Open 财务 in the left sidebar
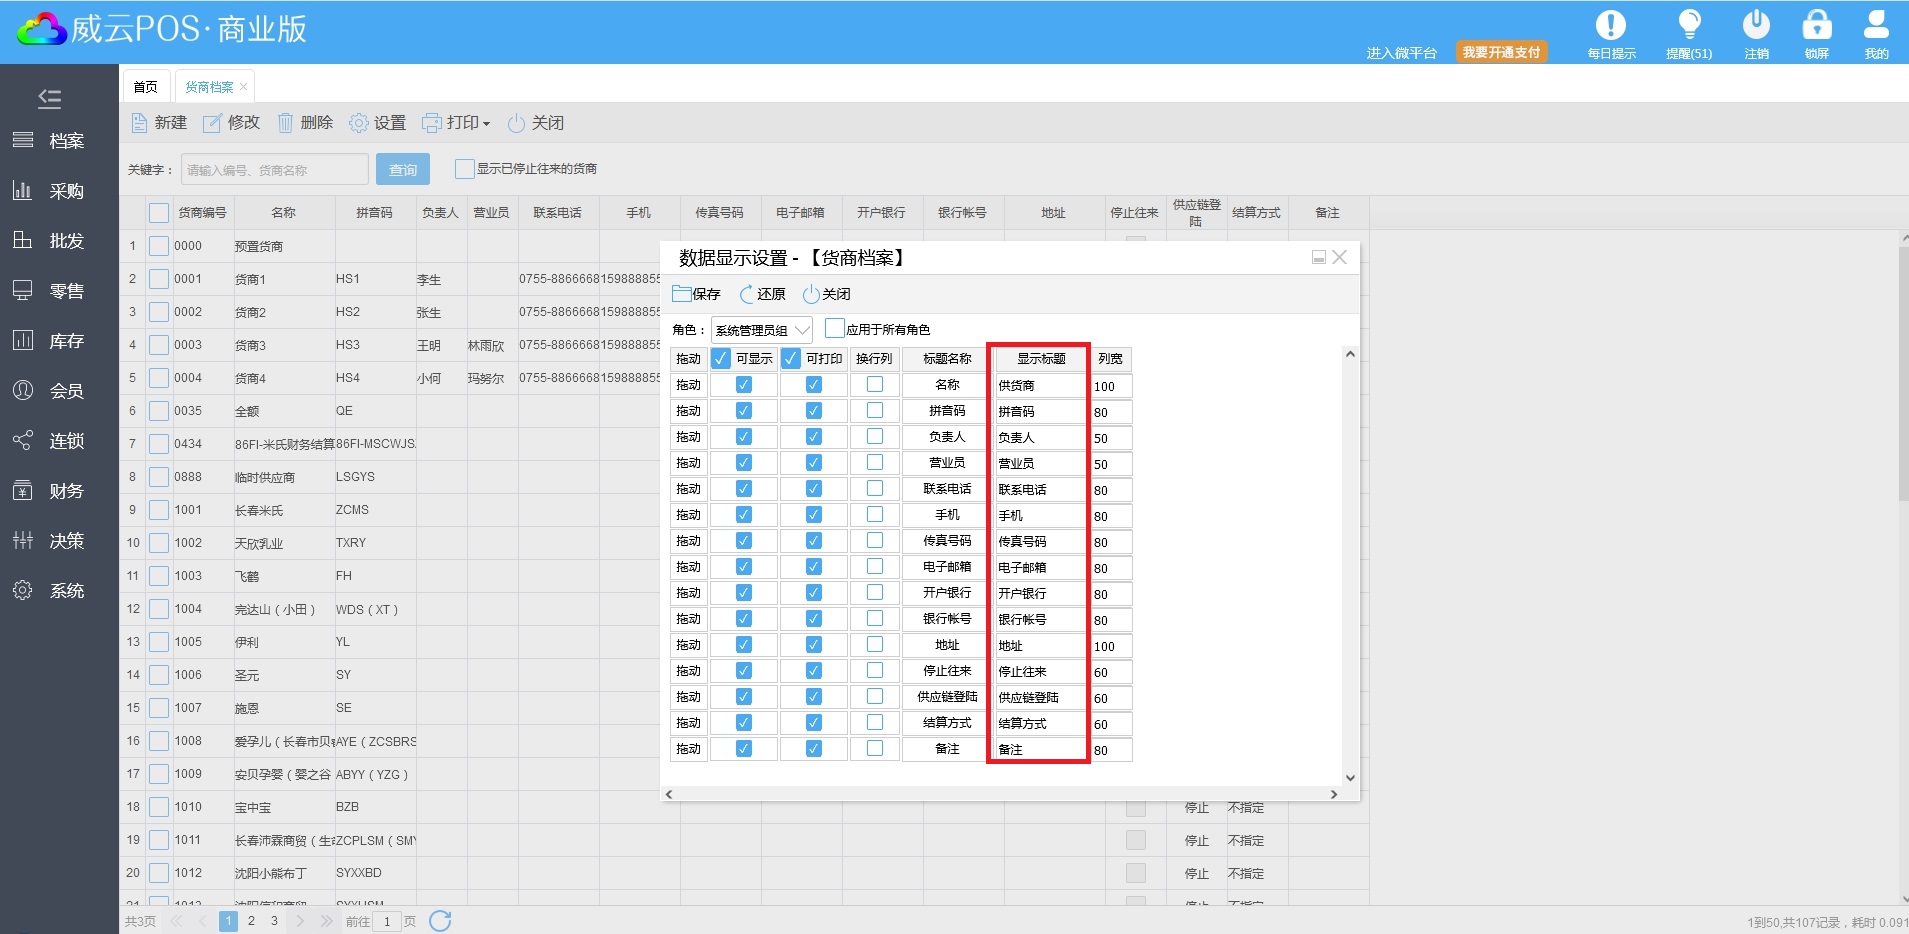 tap(60, 491)
